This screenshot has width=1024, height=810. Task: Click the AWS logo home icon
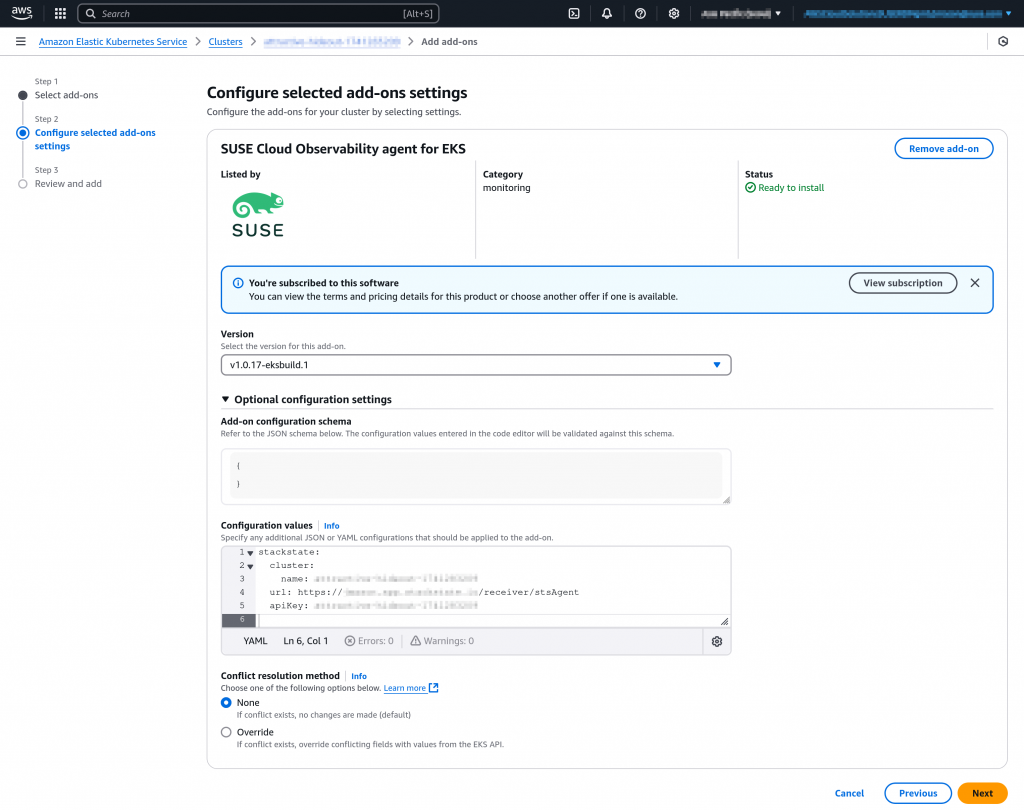pyautogui.click(x=23, y=13)
